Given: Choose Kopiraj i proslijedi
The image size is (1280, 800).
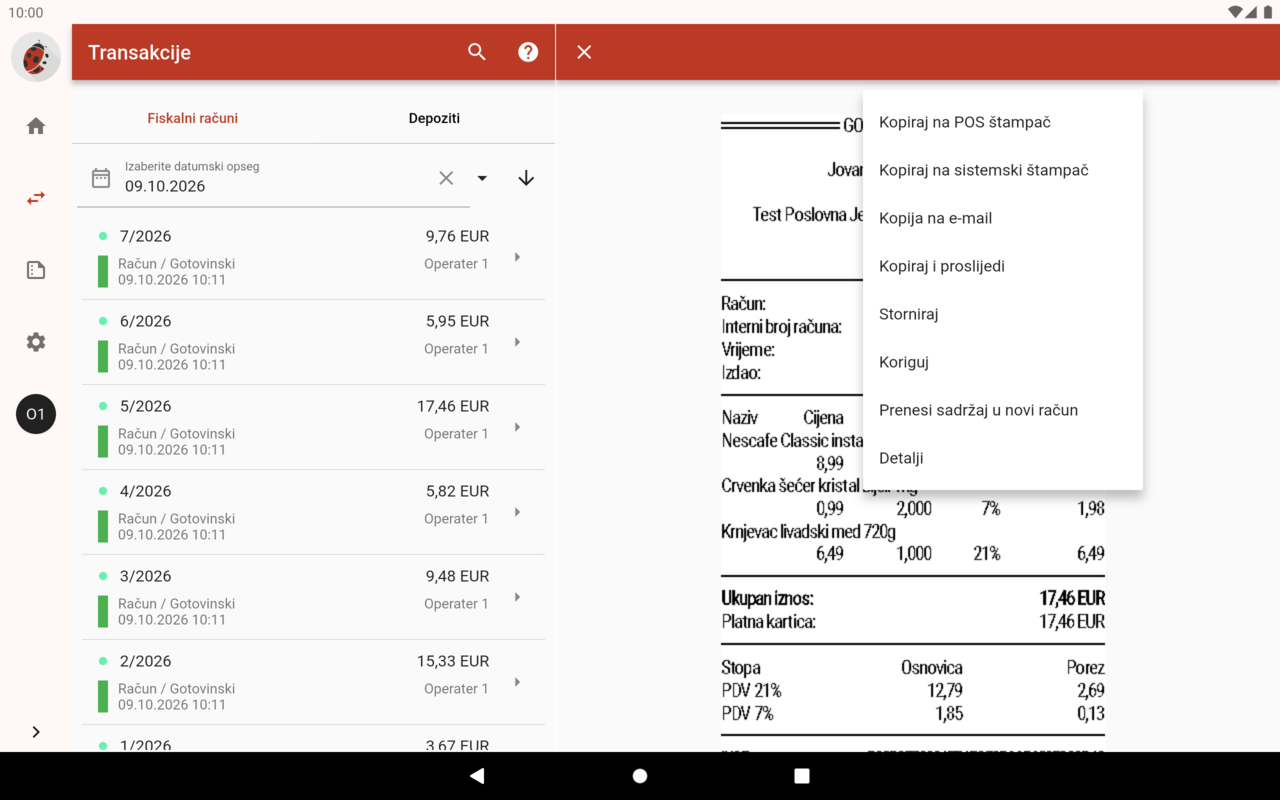Looking at the screenshot, I should coord(1003,266).
